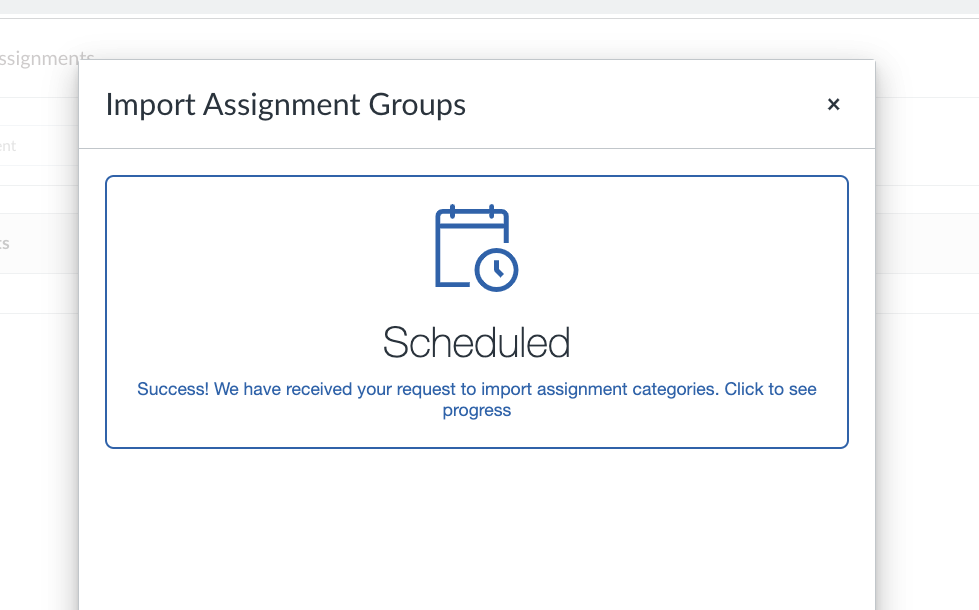Click the bold background row ending 'ts'
Viewport: 979px width, 610px height.
coord(8,243)
